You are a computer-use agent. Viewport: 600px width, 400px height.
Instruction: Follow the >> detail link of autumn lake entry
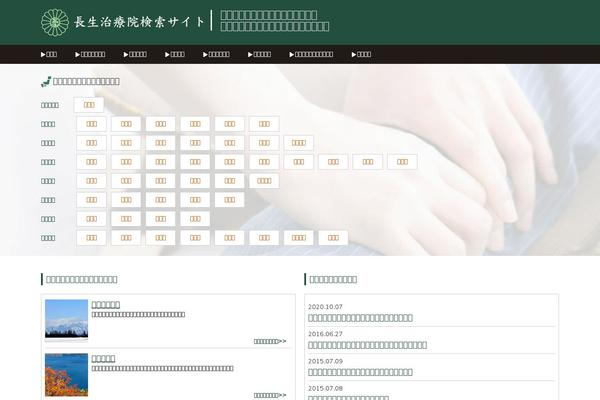coord(270,395)
